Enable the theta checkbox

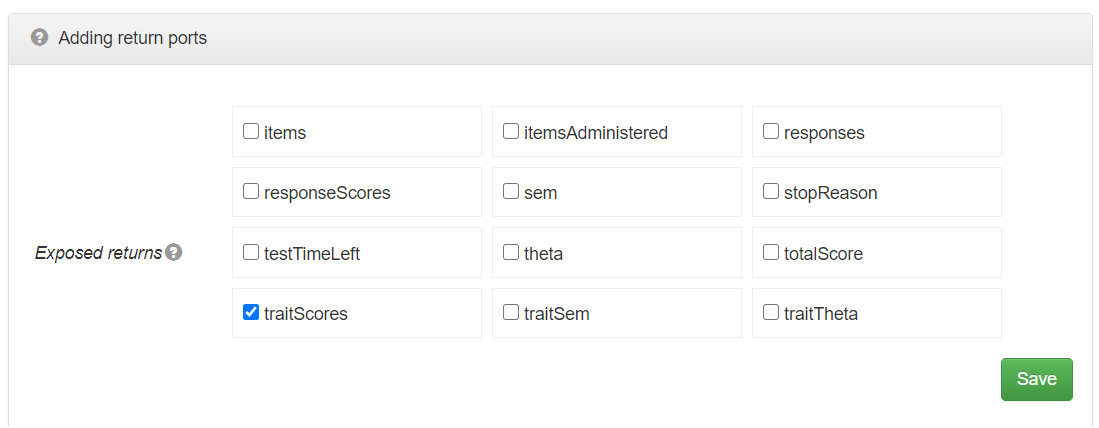coord(511,252)
